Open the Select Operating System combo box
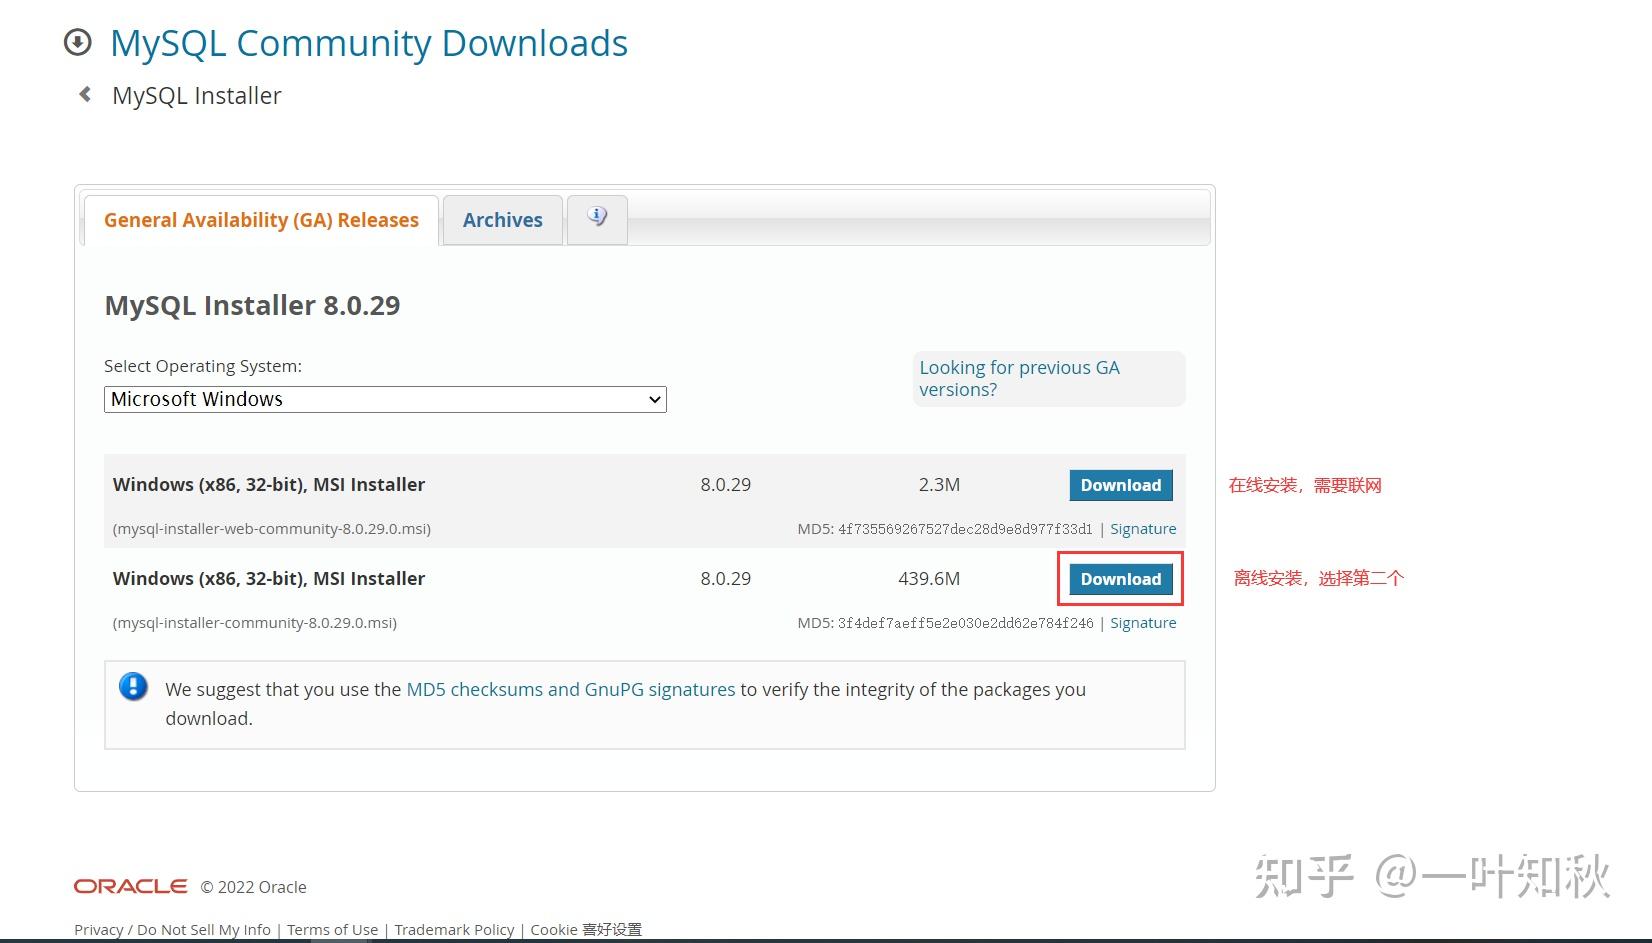The width and height of the screenshot is (1652, 943). pyautogui.click(x=385, y=399)
